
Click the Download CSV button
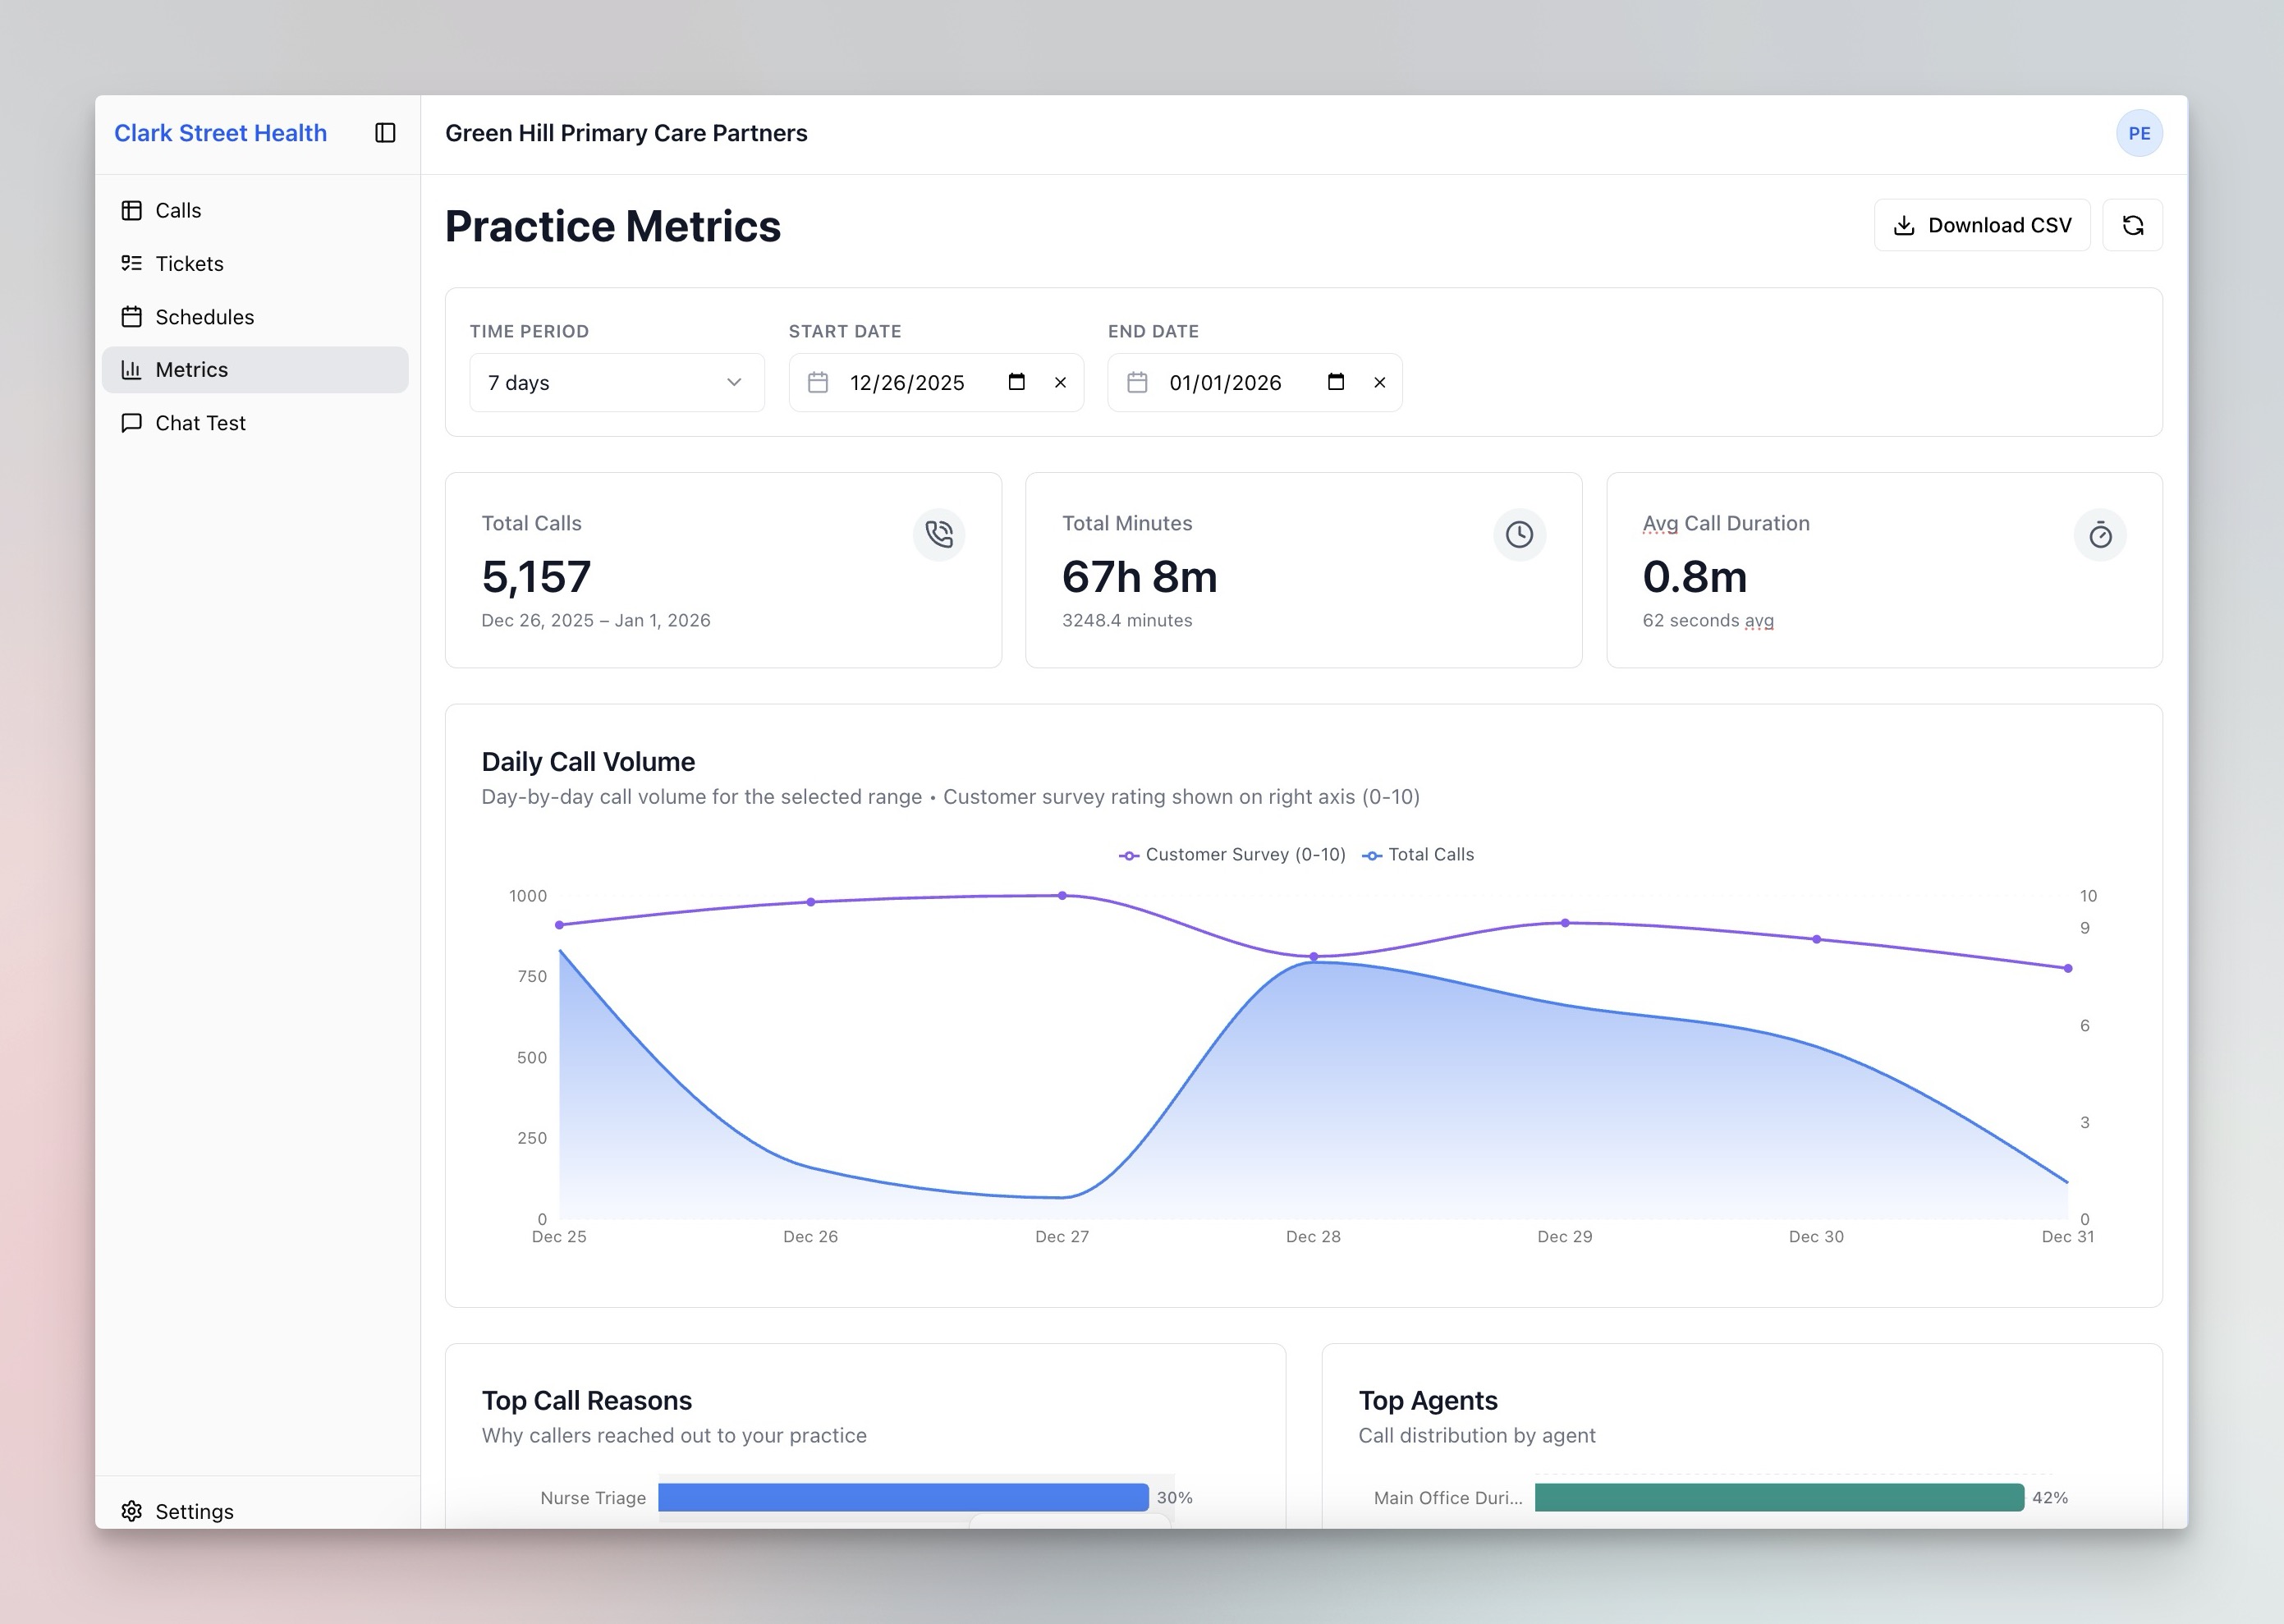point(1981,225)
